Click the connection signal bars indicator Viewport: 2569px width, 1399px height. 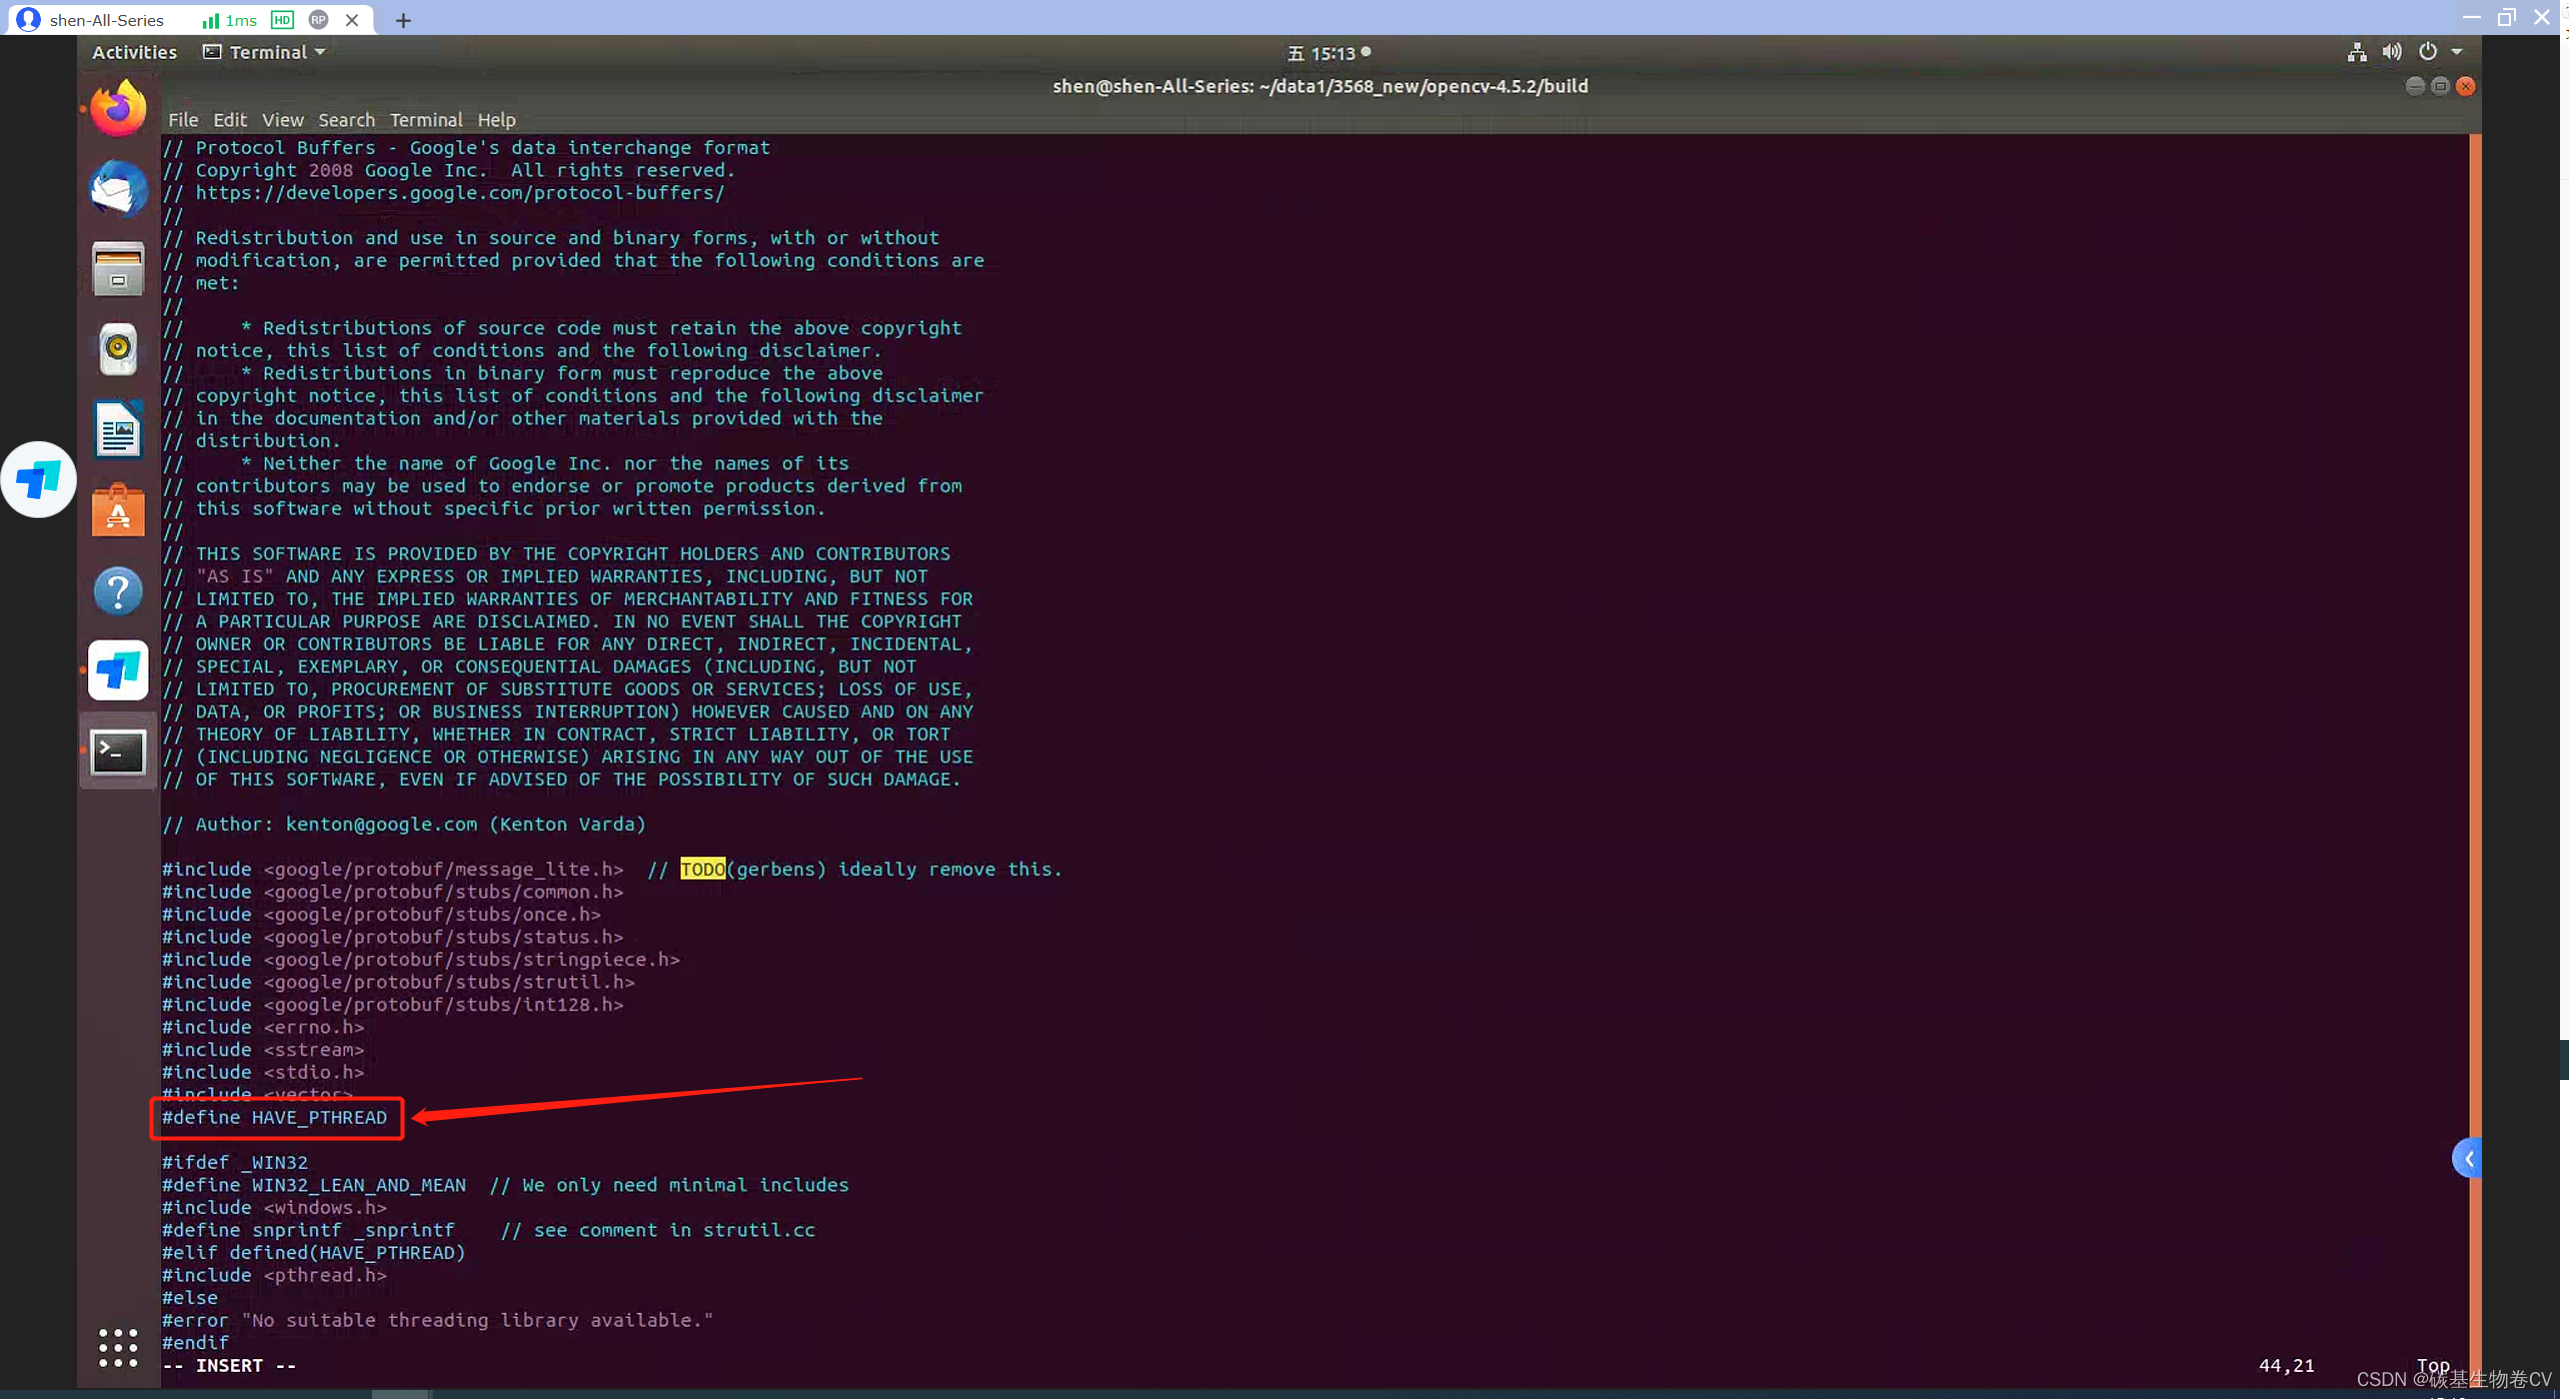(x=211, y=19)
